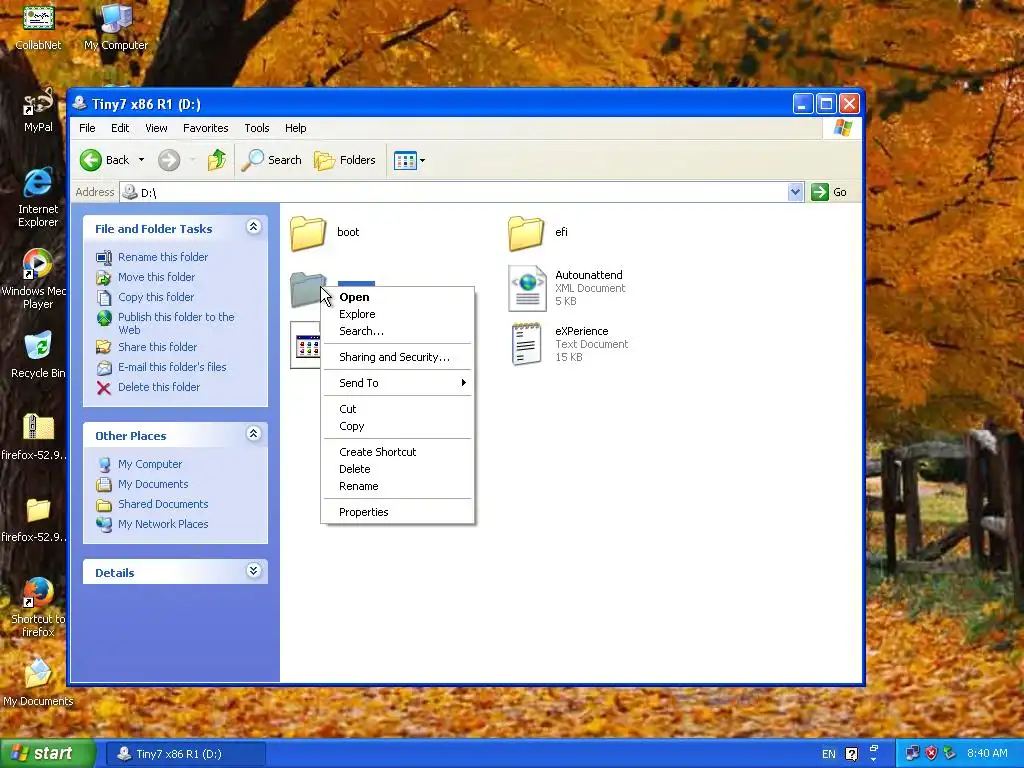The width and height of the screenshot is (1024, 768).
Task: Select the eXPerience text document icon
Action: [527, 344]
